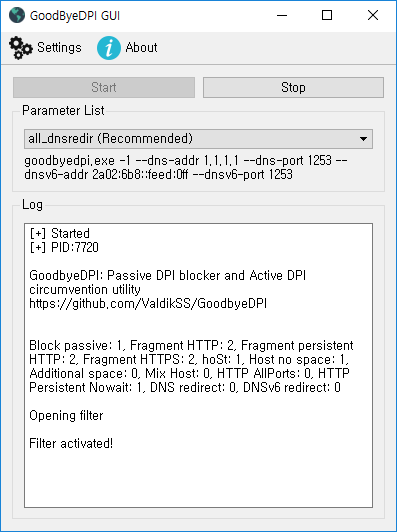The width and height of the screenshot is (397, 532).
Task: Click the PID:7720 log line
Action: 64,247
